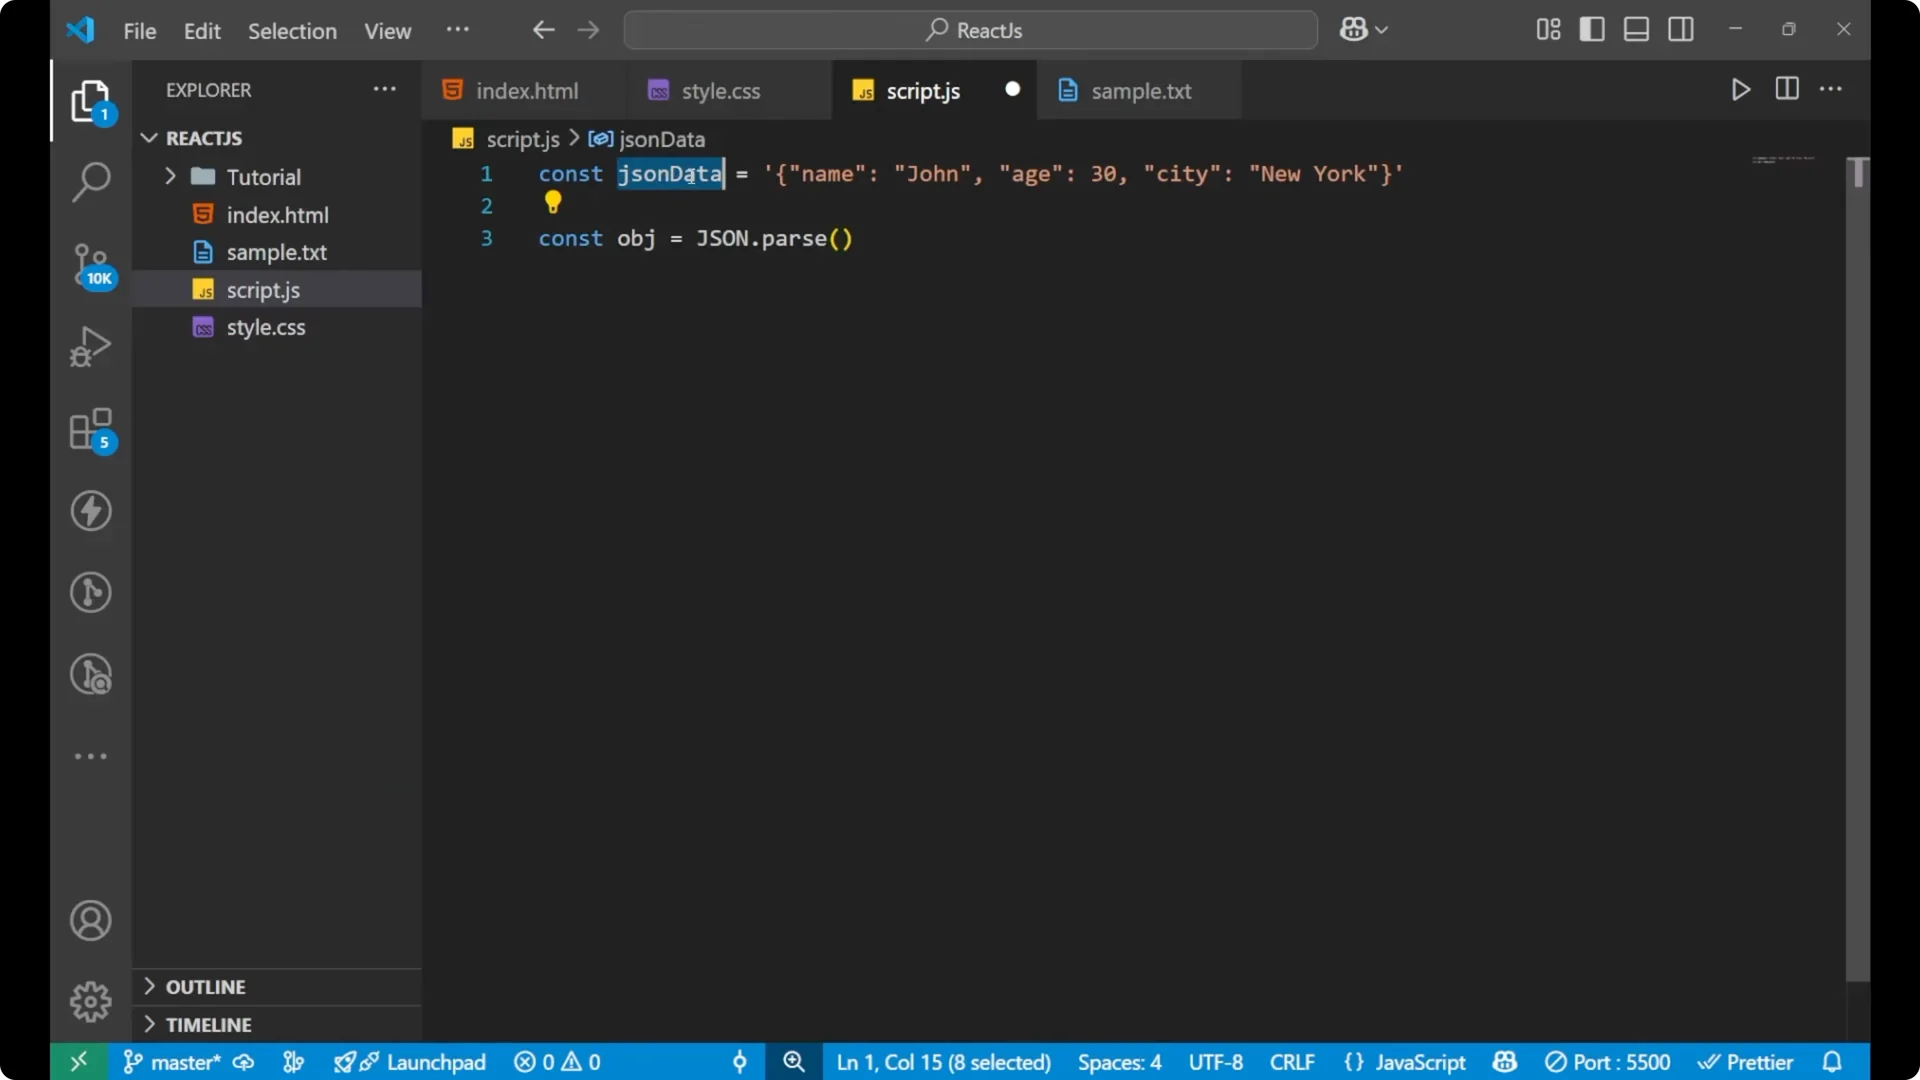This screenshot has height=1080, width=1920.
Task: Open the Accounts icon in the activity bar
Action: [90, 920]
